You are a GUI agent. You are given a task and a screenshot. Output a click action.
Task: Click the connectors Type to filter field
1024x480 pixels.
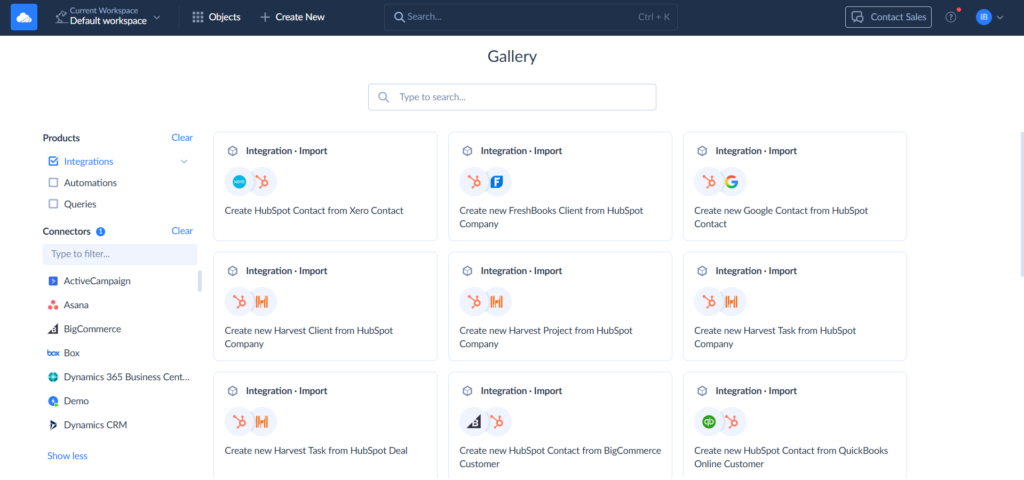120,253
